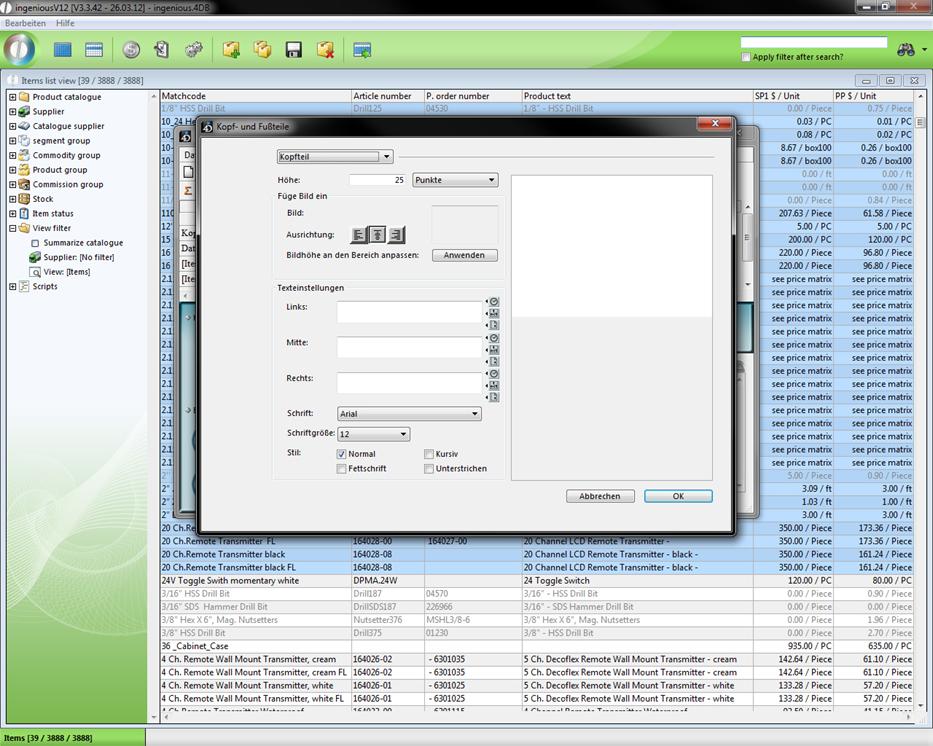The height and width of the screenshot is (746, 933).
Task: Expand the Product catalogue tree node
Action: [13, 97]
